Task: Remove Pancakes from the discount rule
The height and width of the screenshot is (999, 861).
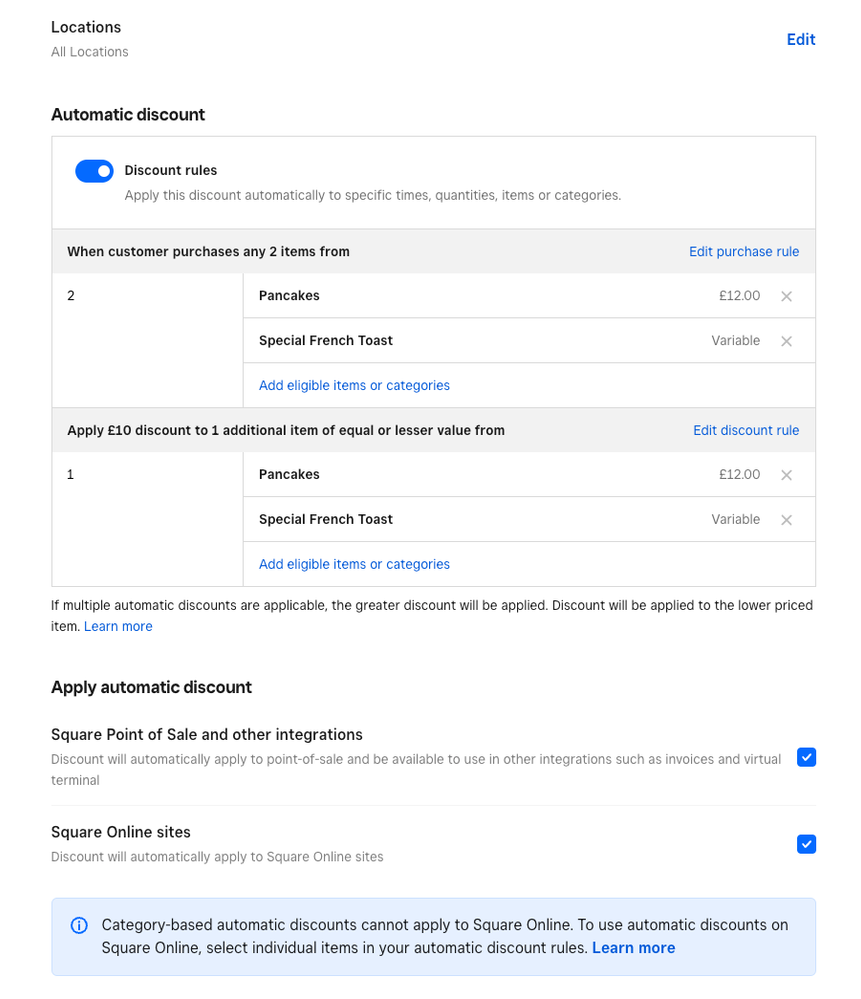Action: (786, 475)
